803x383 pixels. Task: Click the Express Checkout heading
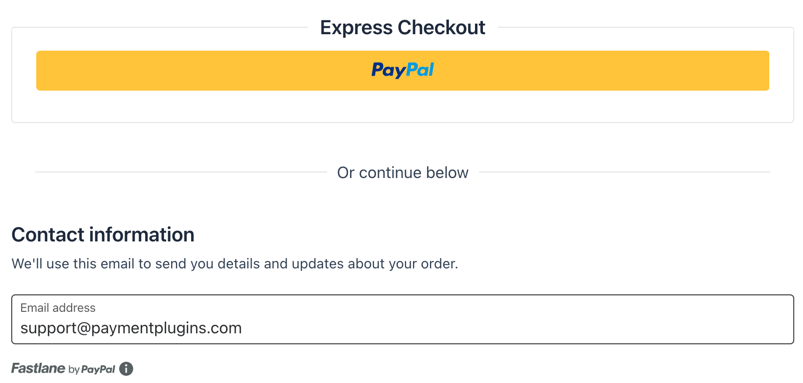coord(403,28)
